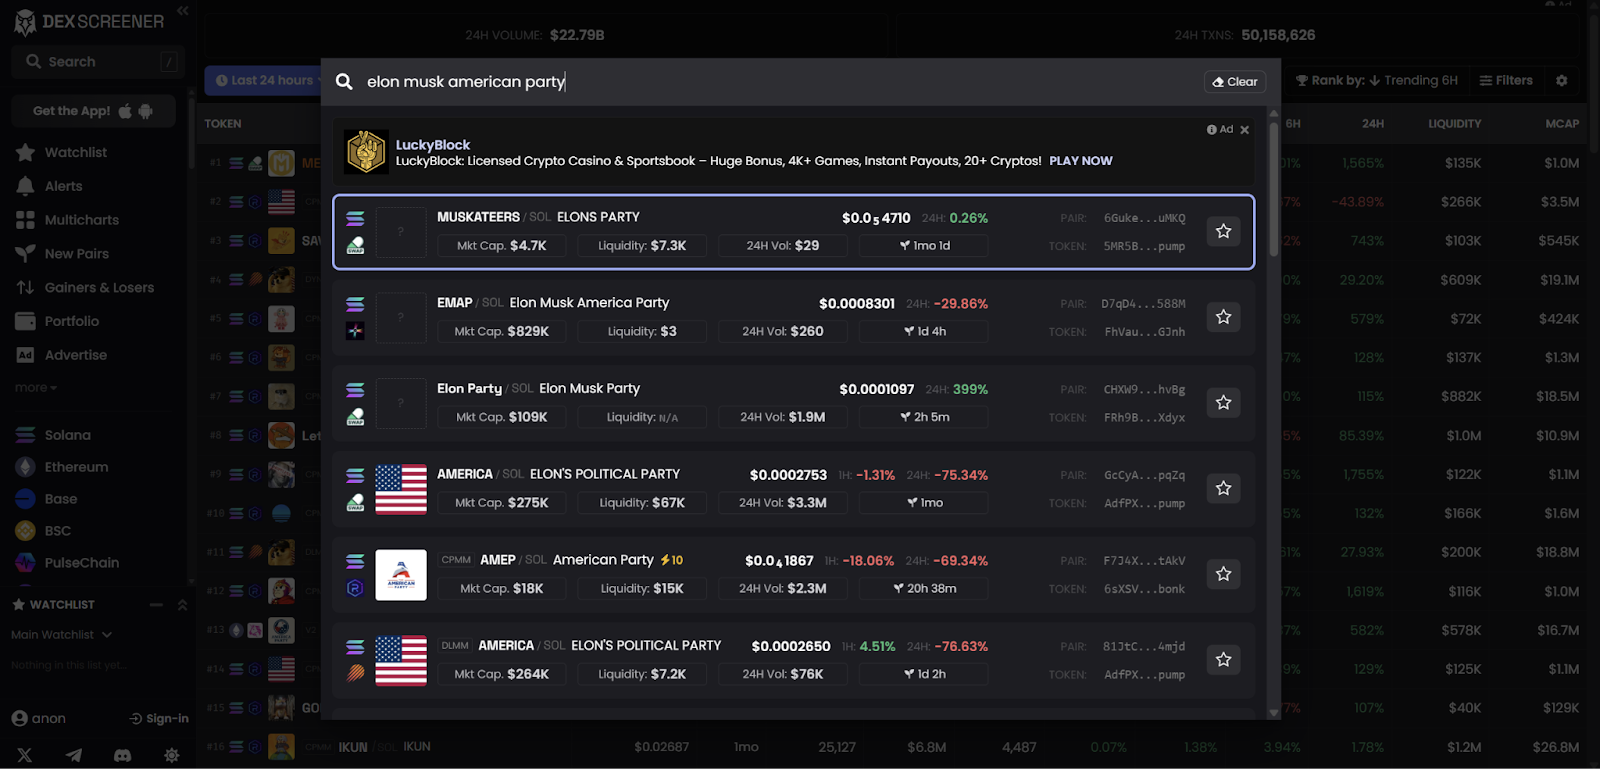Image resolution: width=1600 pixels, height=769 pixels.
Task: Open the table settings gear icon
Action: click(x=1562, y=81)
